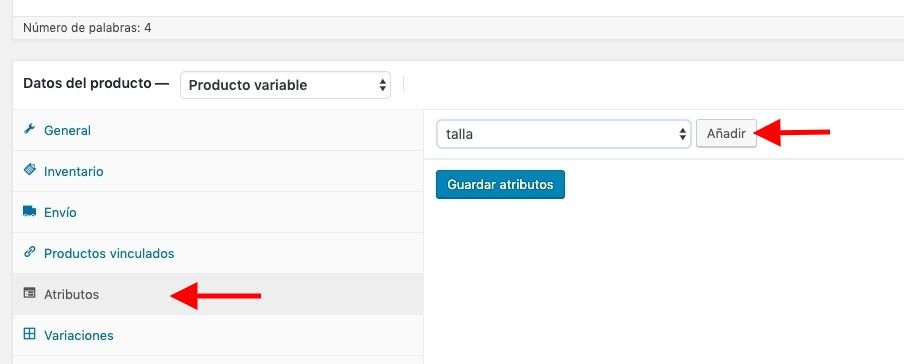Click the Número de palabras status bar
Image resolution: width=904 pixels, height=364 pixels.
(458, 28)
